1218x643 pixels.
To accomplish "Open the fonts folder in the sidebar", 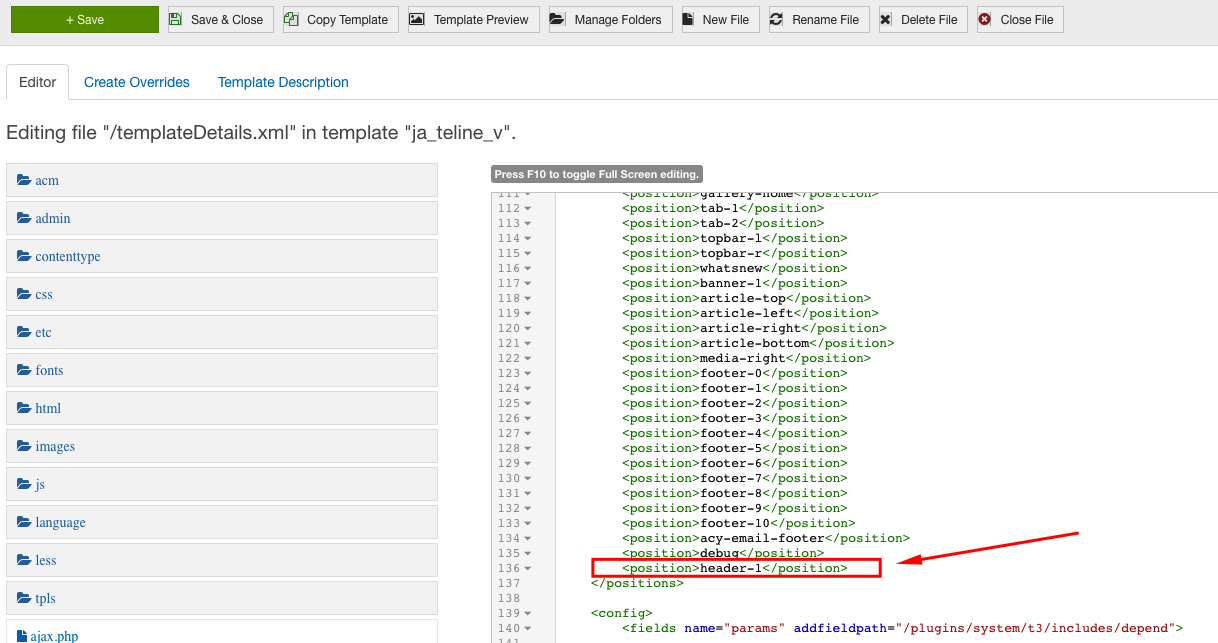I will [x=48, y=370].
